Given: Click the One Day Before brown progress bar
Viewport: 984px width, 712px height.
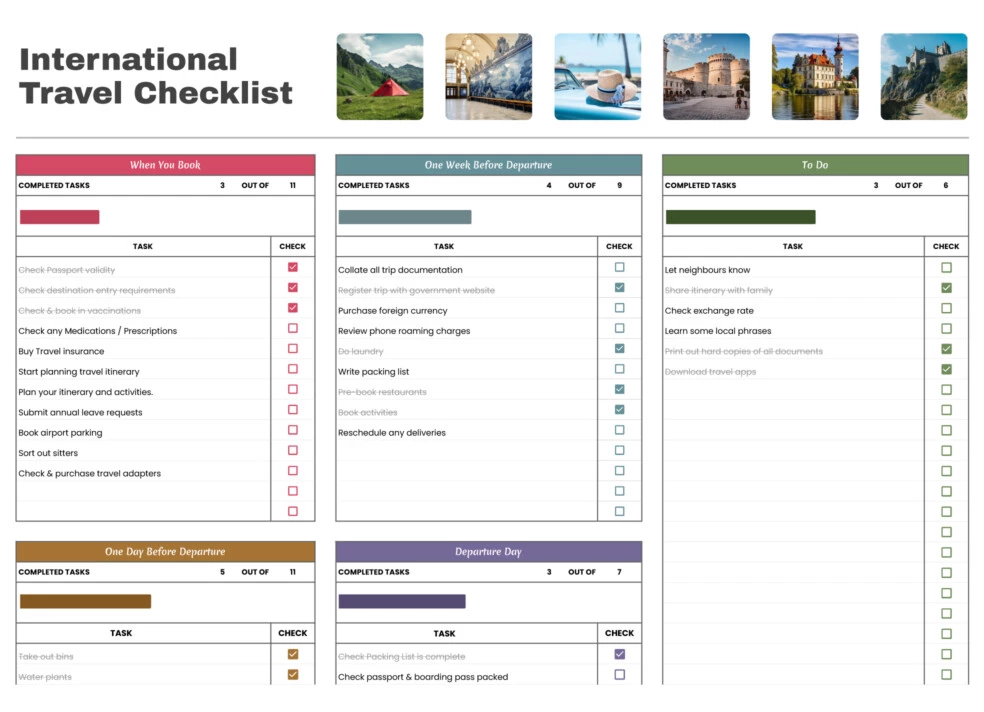Looking at the screenshot, I should (85, 602).
